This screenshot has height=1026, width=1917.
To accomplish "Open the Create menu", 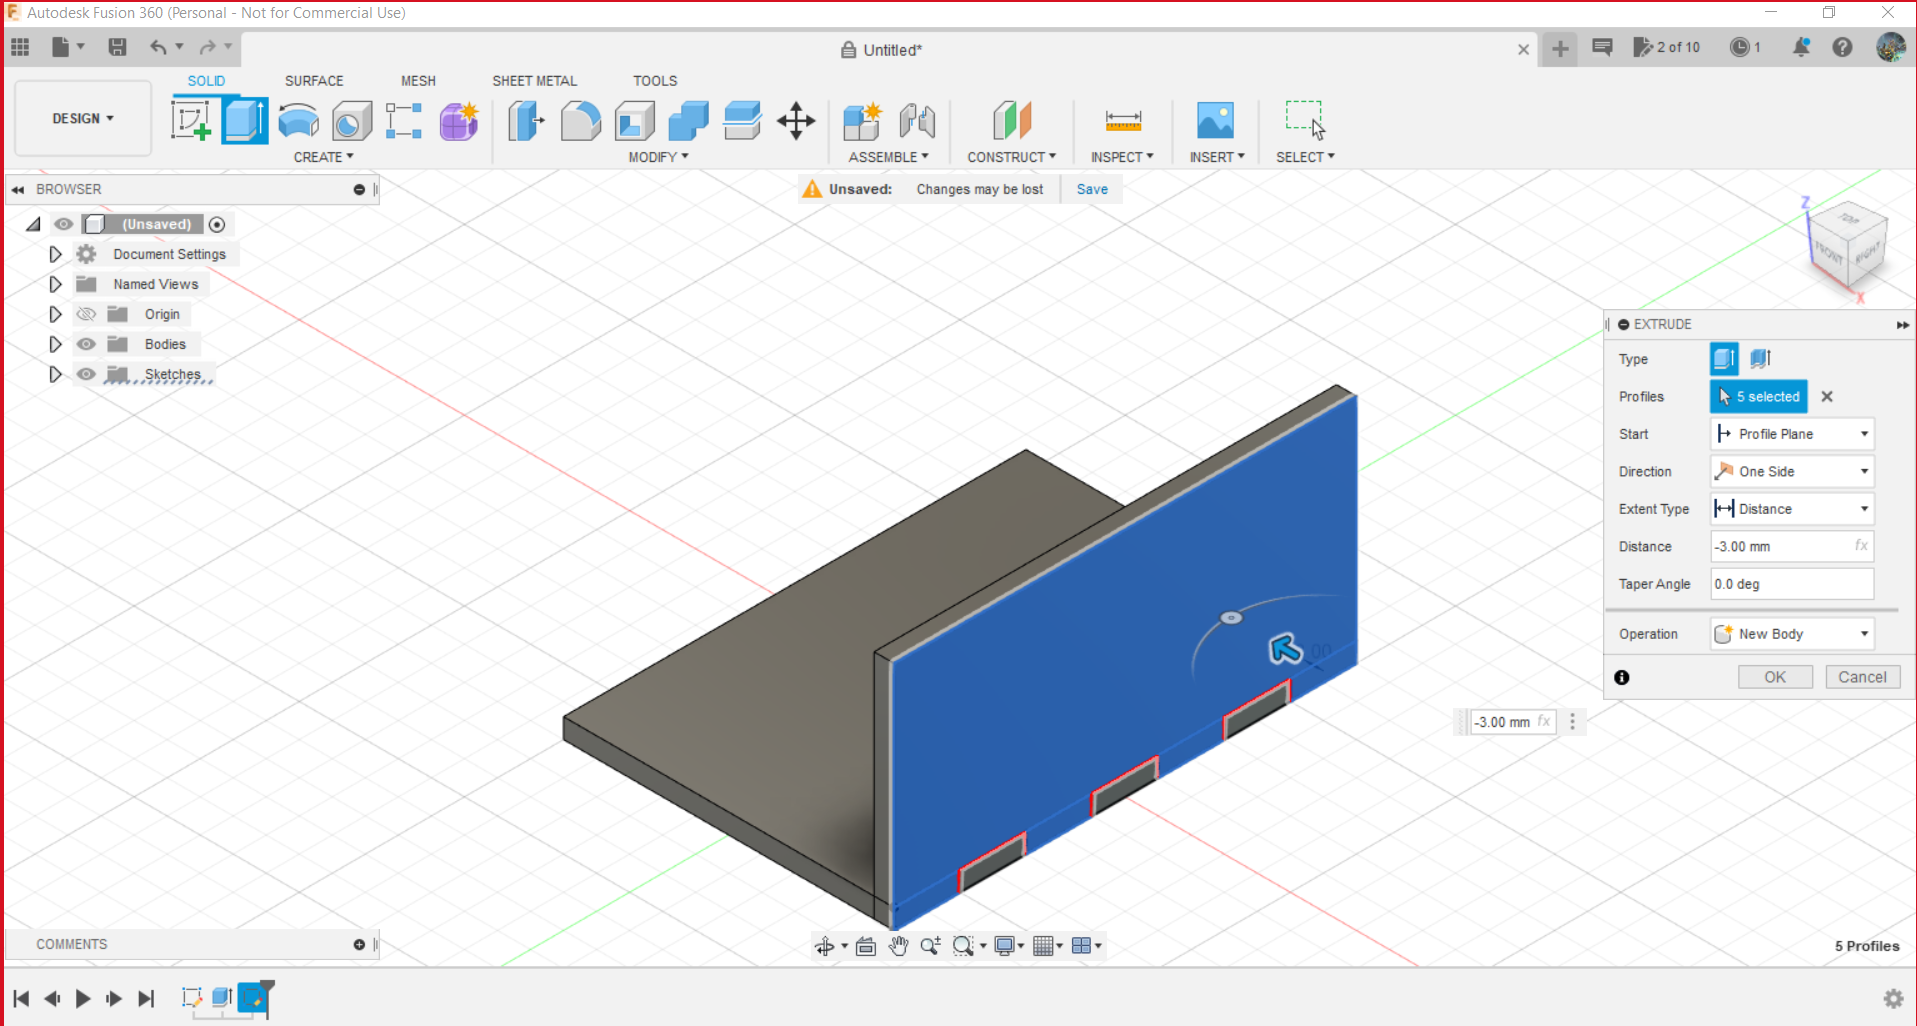I will point(323,157).
